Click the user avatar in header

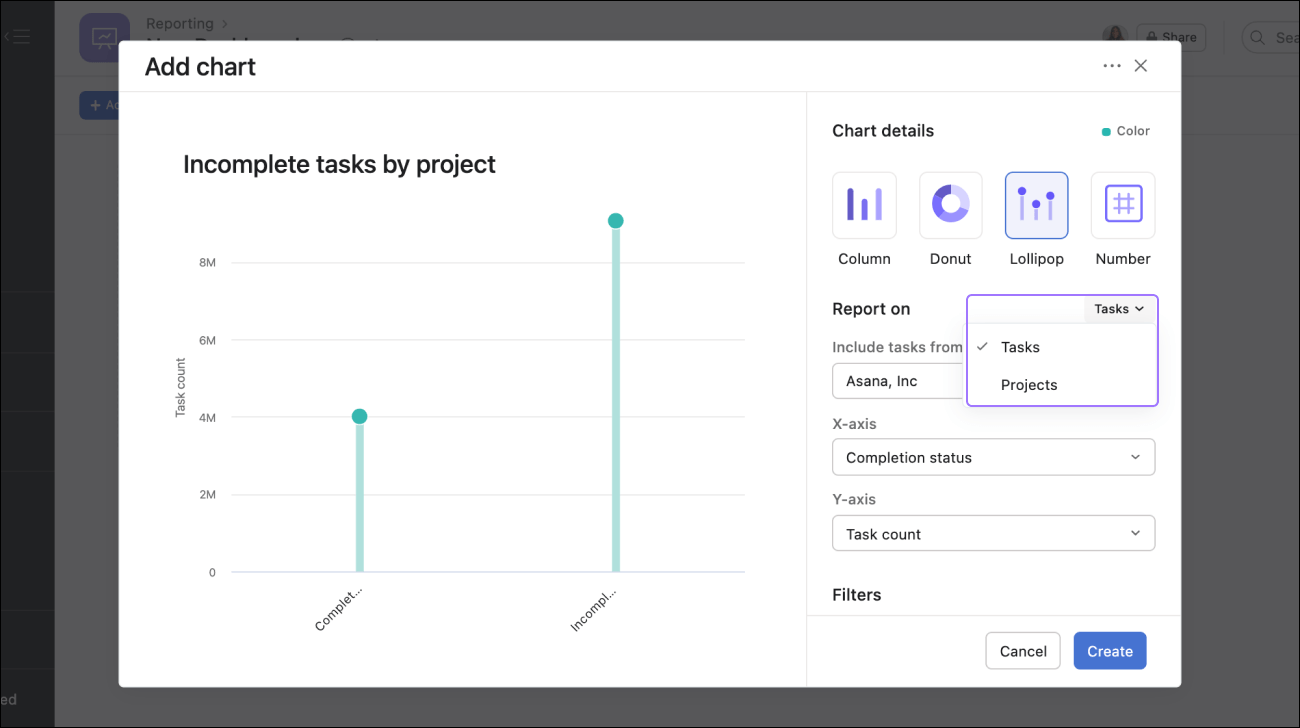point(1114,37)
